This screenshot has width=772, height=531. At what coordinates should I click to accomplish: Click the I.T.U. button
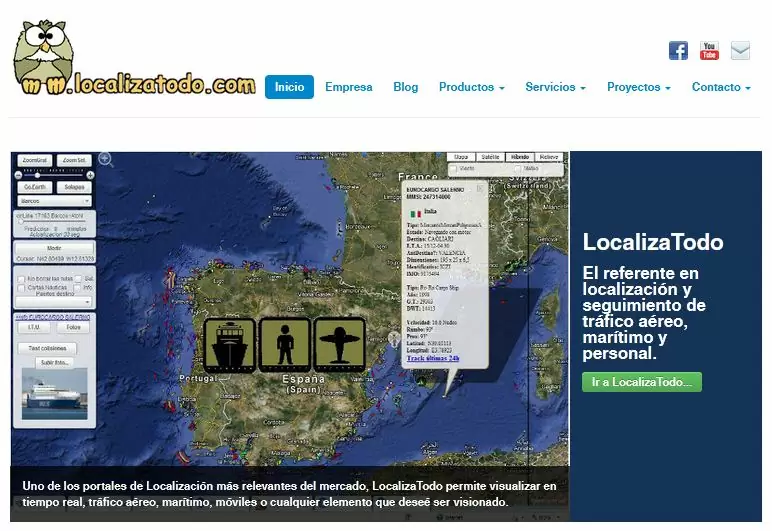[x=34, y=327]
